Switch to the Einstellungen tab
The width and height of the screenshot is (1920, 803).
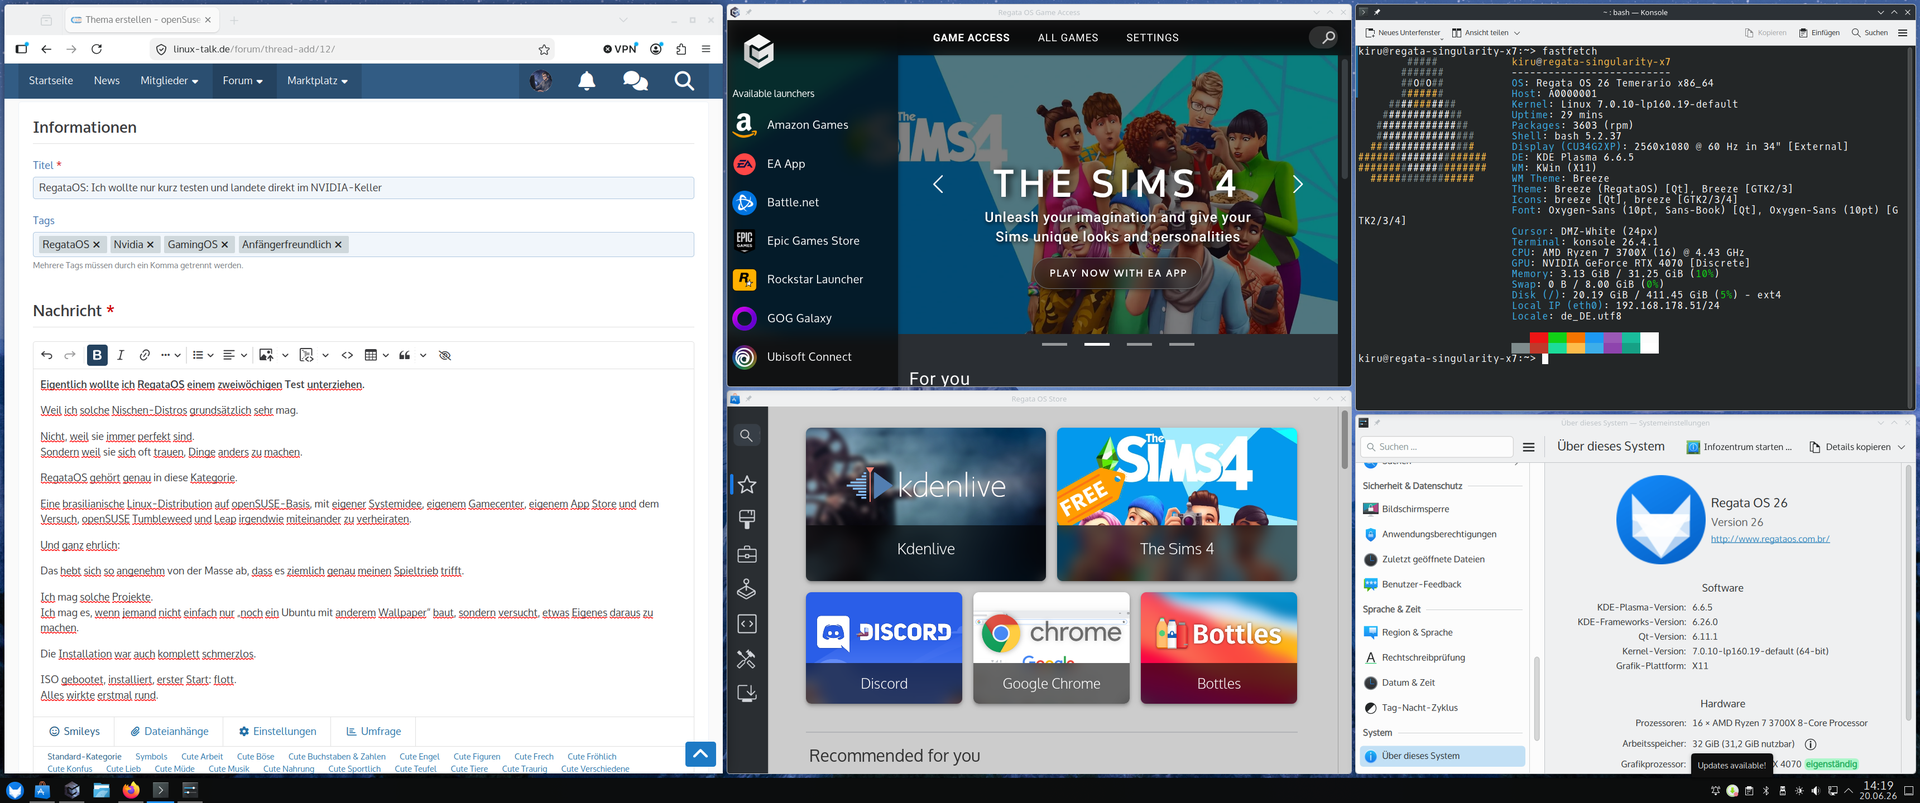click(x=277, y=732)
